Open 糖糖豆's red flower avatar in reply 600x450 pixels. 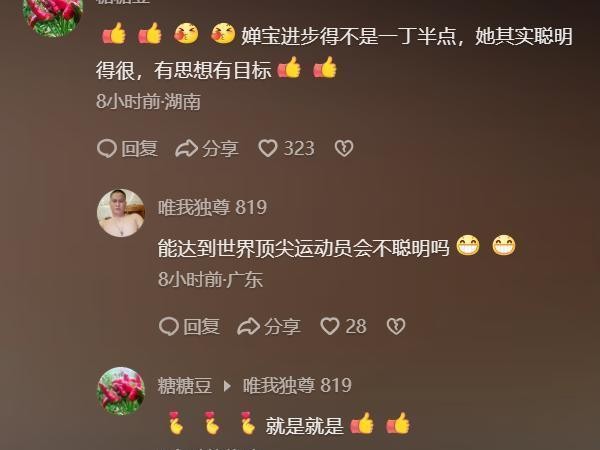coord(121,391)
